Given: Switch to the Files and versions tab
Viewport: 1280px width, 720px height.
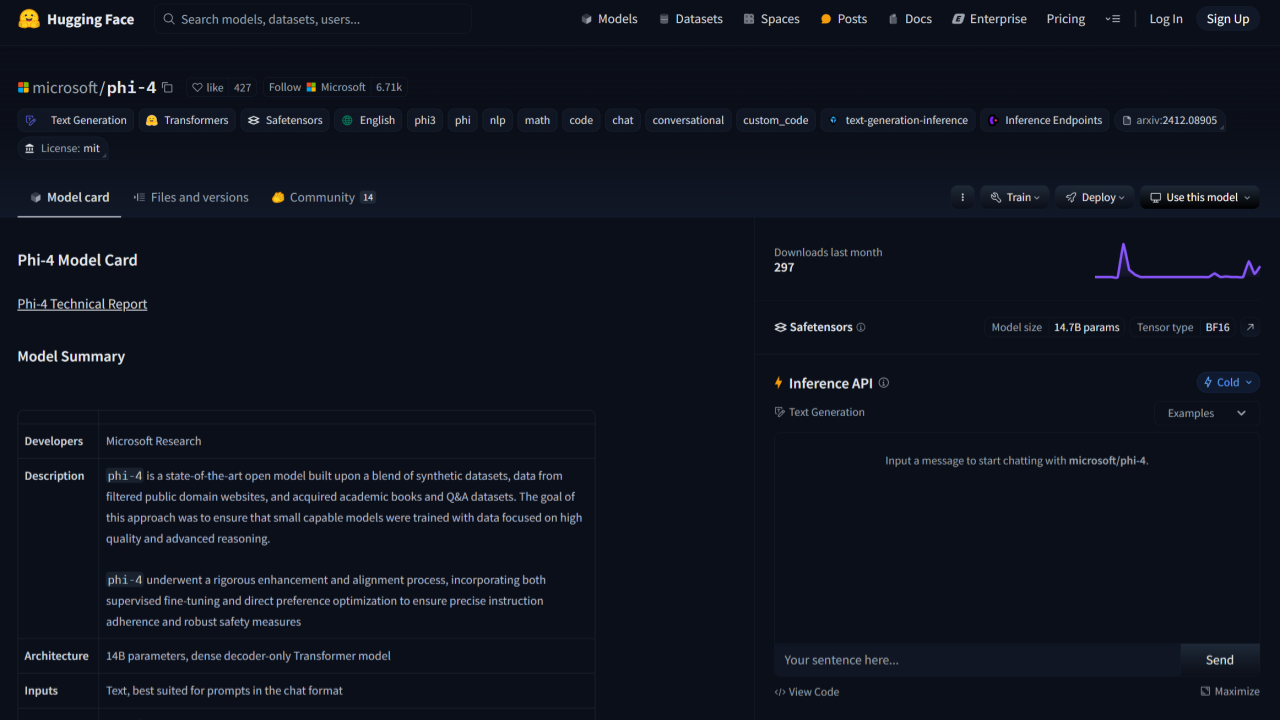Looking at the screenshot, I should [190, 197].
